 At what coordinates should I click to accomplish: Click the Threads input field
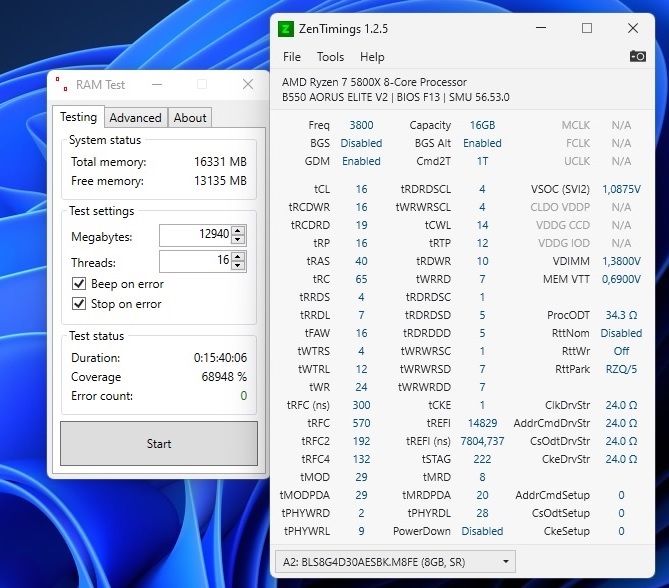195,261
